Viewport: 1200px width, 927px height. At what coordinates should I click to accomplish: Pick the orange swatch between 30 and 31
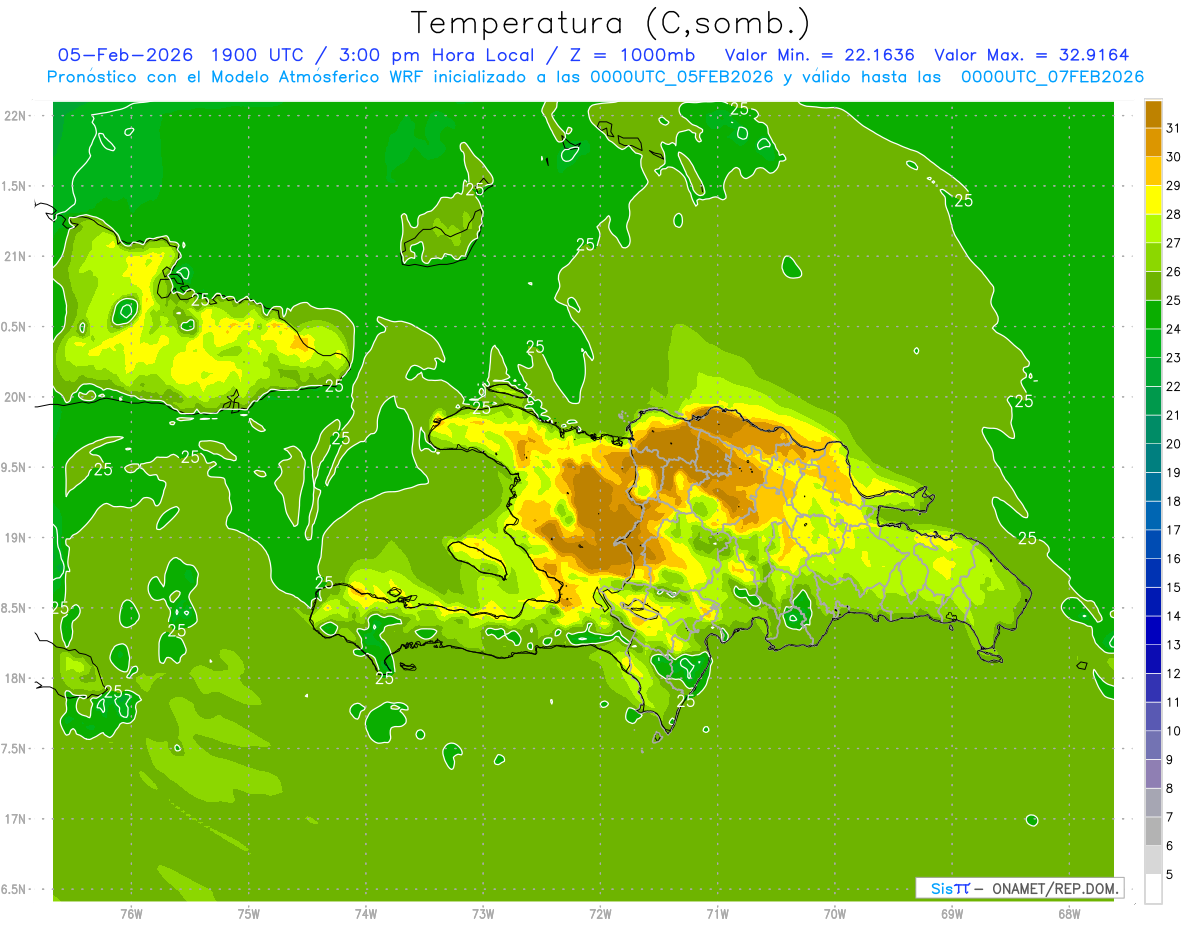point(1153,142)
